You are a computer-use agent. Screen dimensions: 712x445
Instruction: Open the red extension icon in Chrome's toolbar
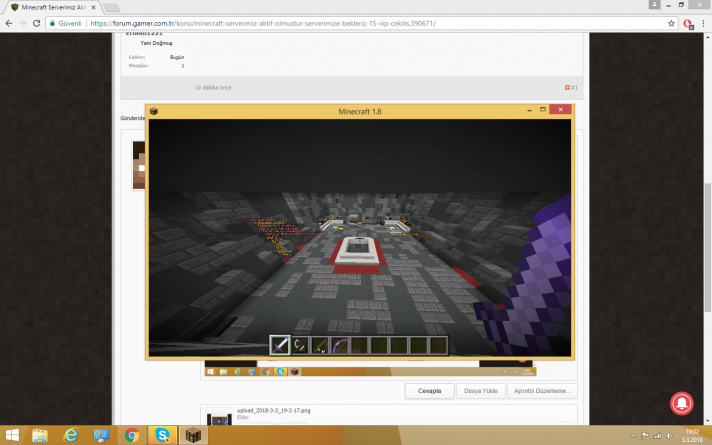coord(688,24)
